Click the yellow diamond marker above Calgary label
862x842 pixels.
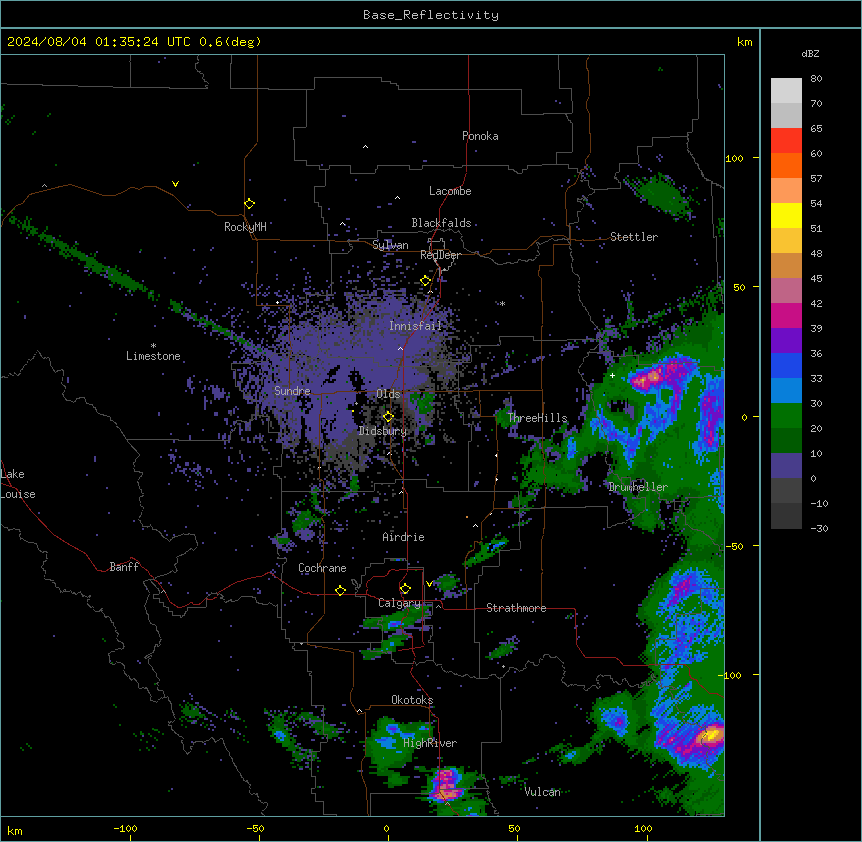(x=405, y=589)
